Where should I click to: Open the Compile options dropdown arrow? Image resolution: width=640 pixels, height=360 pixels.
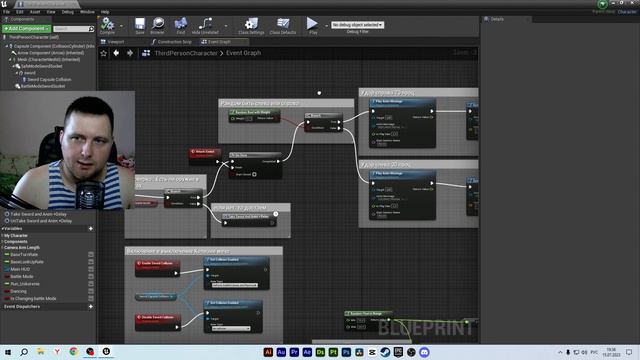pos(121,26)
